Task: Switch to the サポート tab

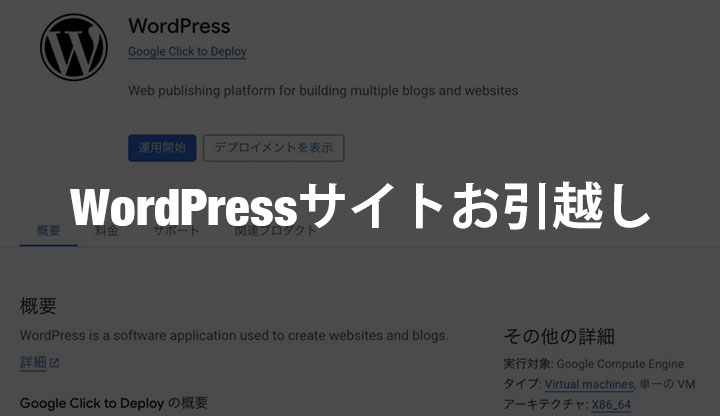Action: click(176, 231)
